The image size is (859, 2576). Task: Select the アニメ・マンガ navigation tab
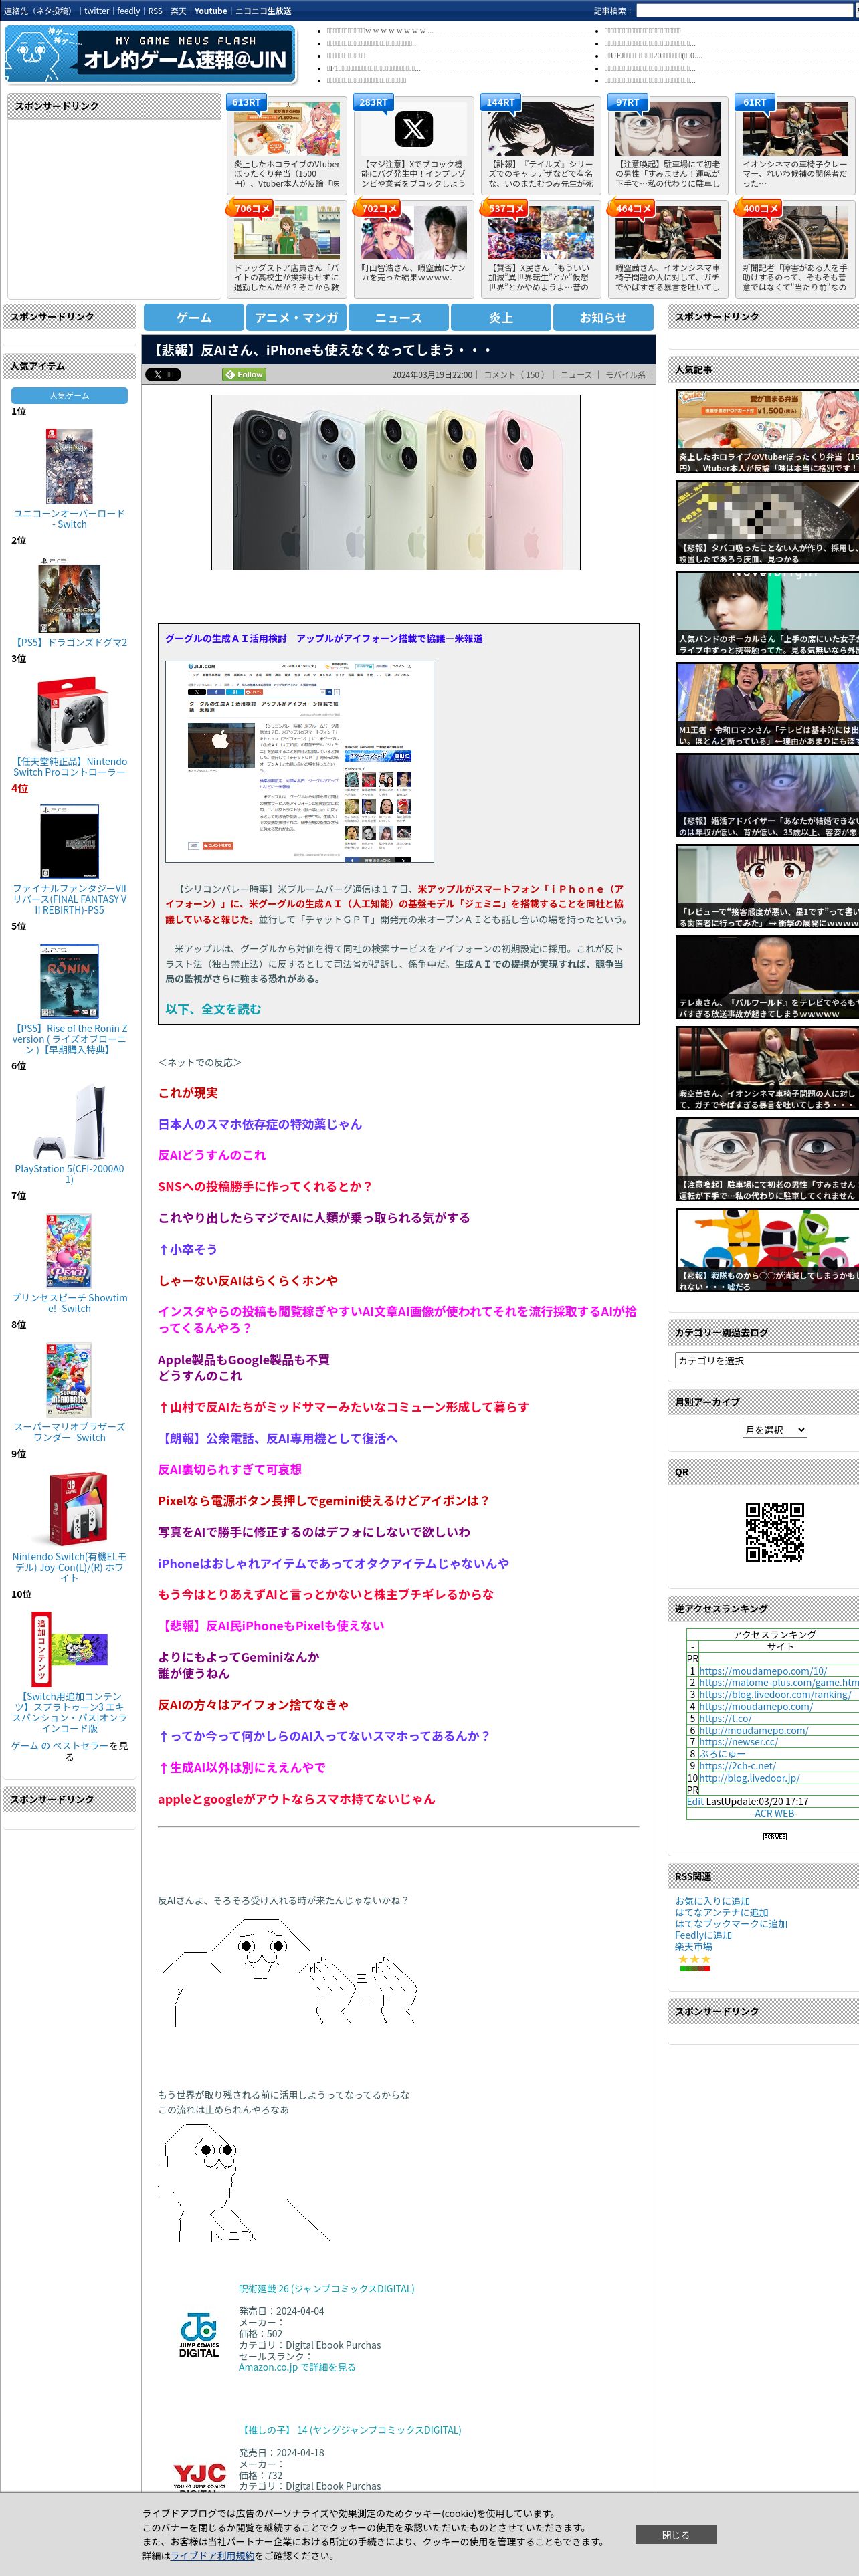click(296, 317)
